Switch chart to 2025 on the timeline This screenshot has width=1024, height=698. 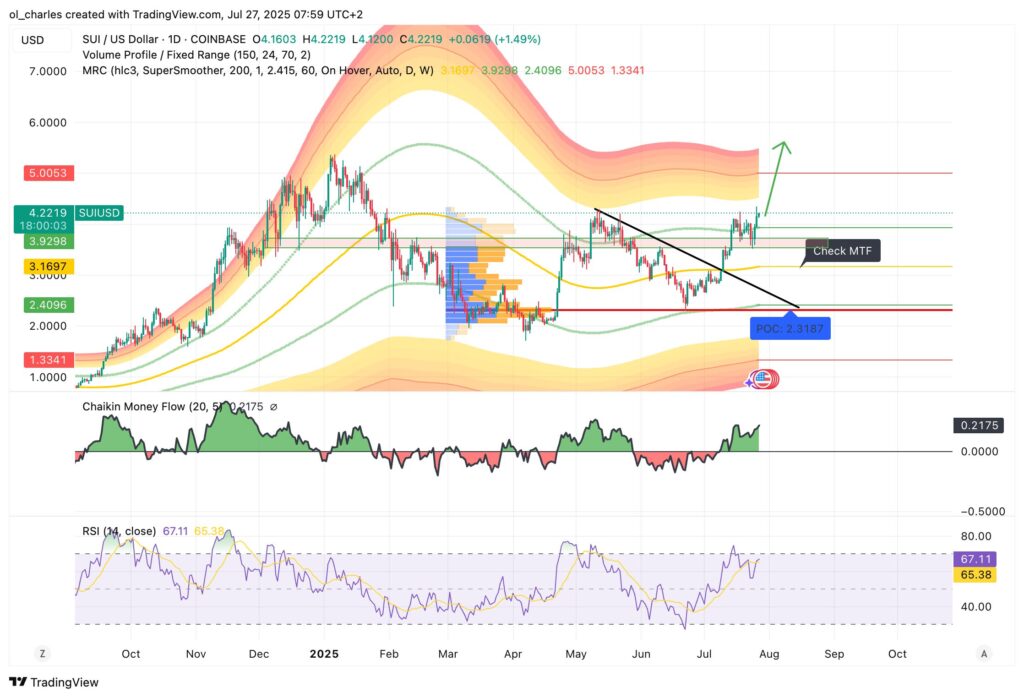pos(323,653)
